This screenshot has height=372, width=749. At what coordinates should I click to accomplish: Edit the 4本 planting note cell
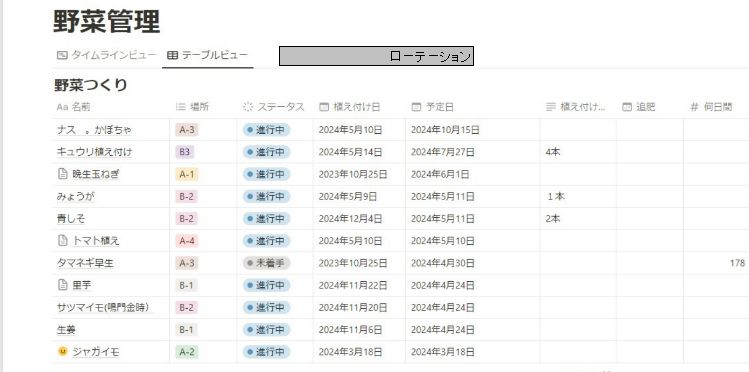pyautogui.click(x=578, y=152)
